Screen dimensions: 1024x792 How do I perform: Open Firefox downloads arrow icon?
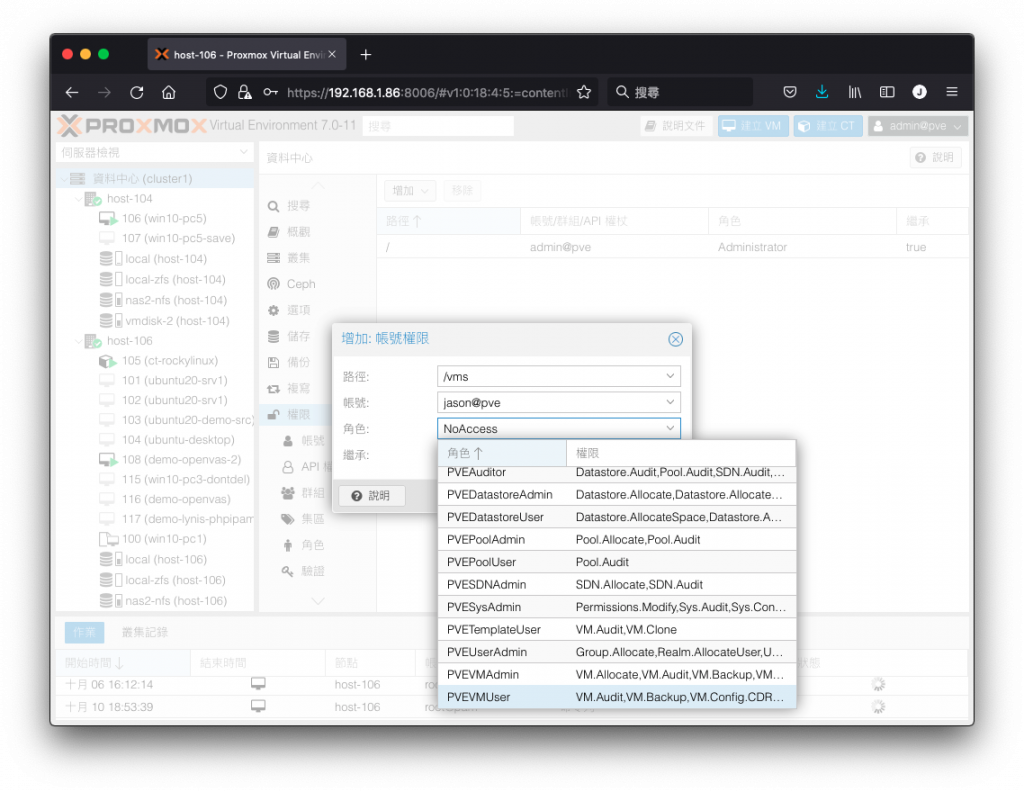[x=822, y=92]
